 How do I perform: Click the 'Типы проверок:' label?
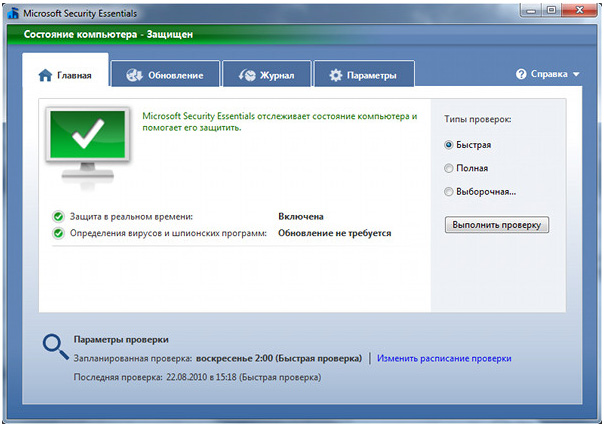point(478,119)
